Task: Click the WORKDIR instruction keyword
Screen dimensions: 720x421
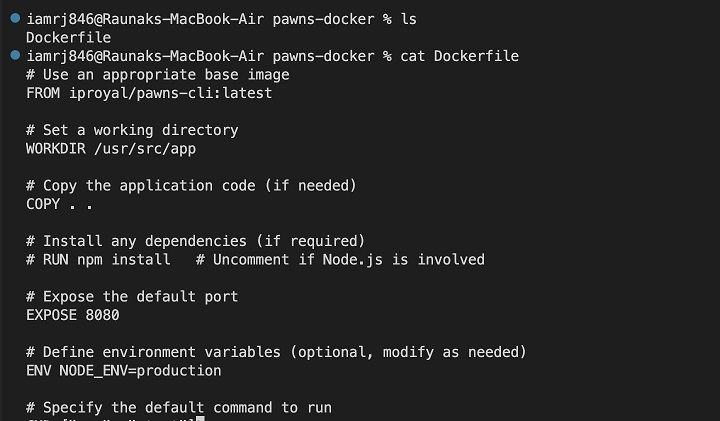Action: [56, 148]
